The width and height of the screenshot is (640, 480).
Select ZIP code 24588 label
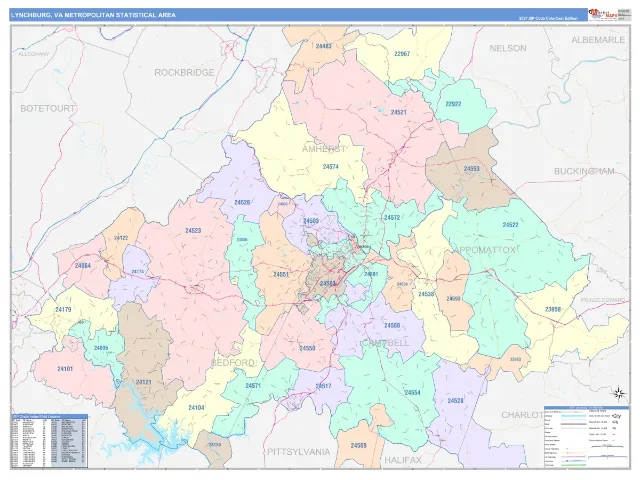point(392,326)
